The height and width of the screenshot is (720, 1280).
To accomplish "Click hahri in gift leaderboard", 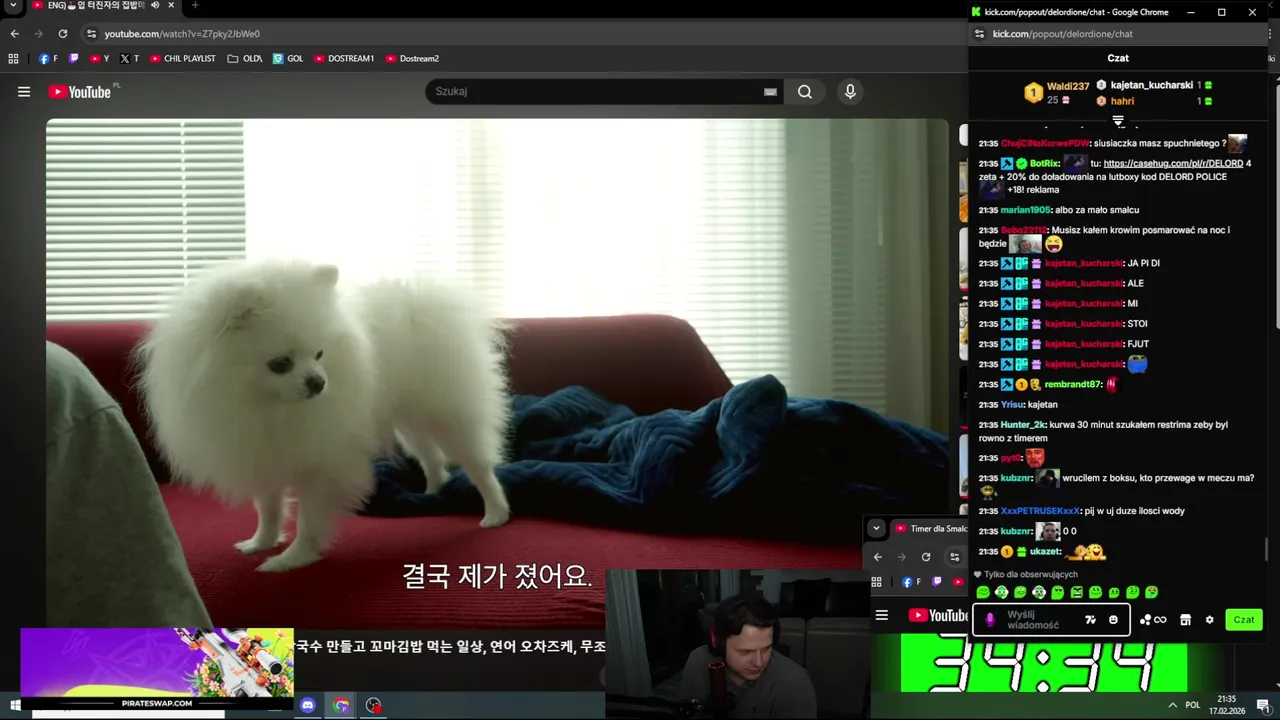I will click(x=1122, y=101).
